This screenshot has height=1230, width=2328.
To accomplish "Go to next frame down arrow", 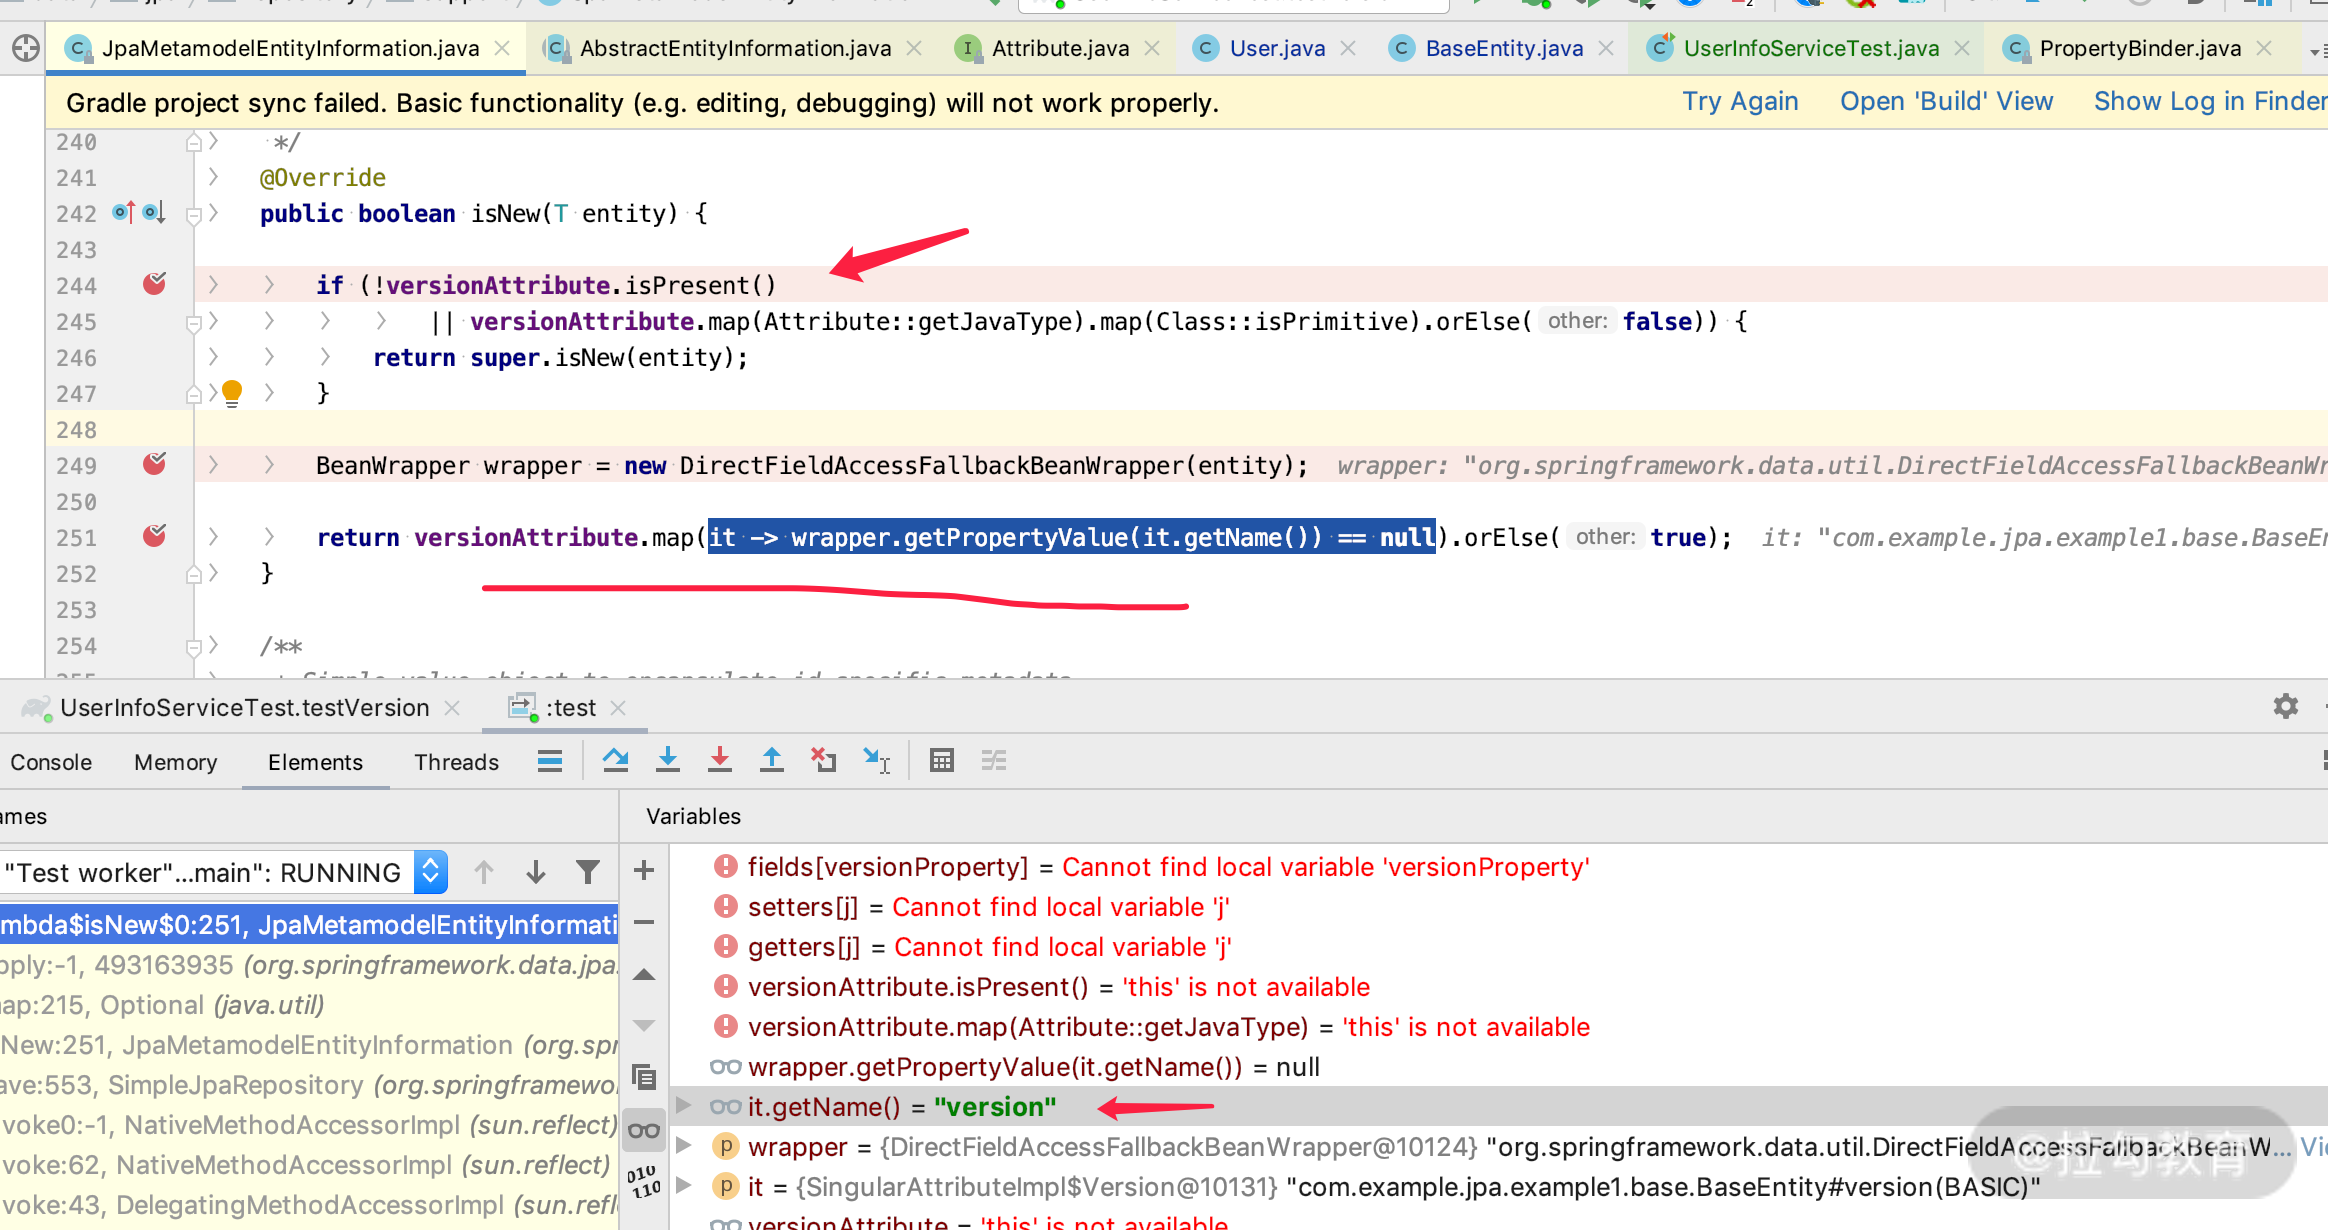I will tap(536, 872).
